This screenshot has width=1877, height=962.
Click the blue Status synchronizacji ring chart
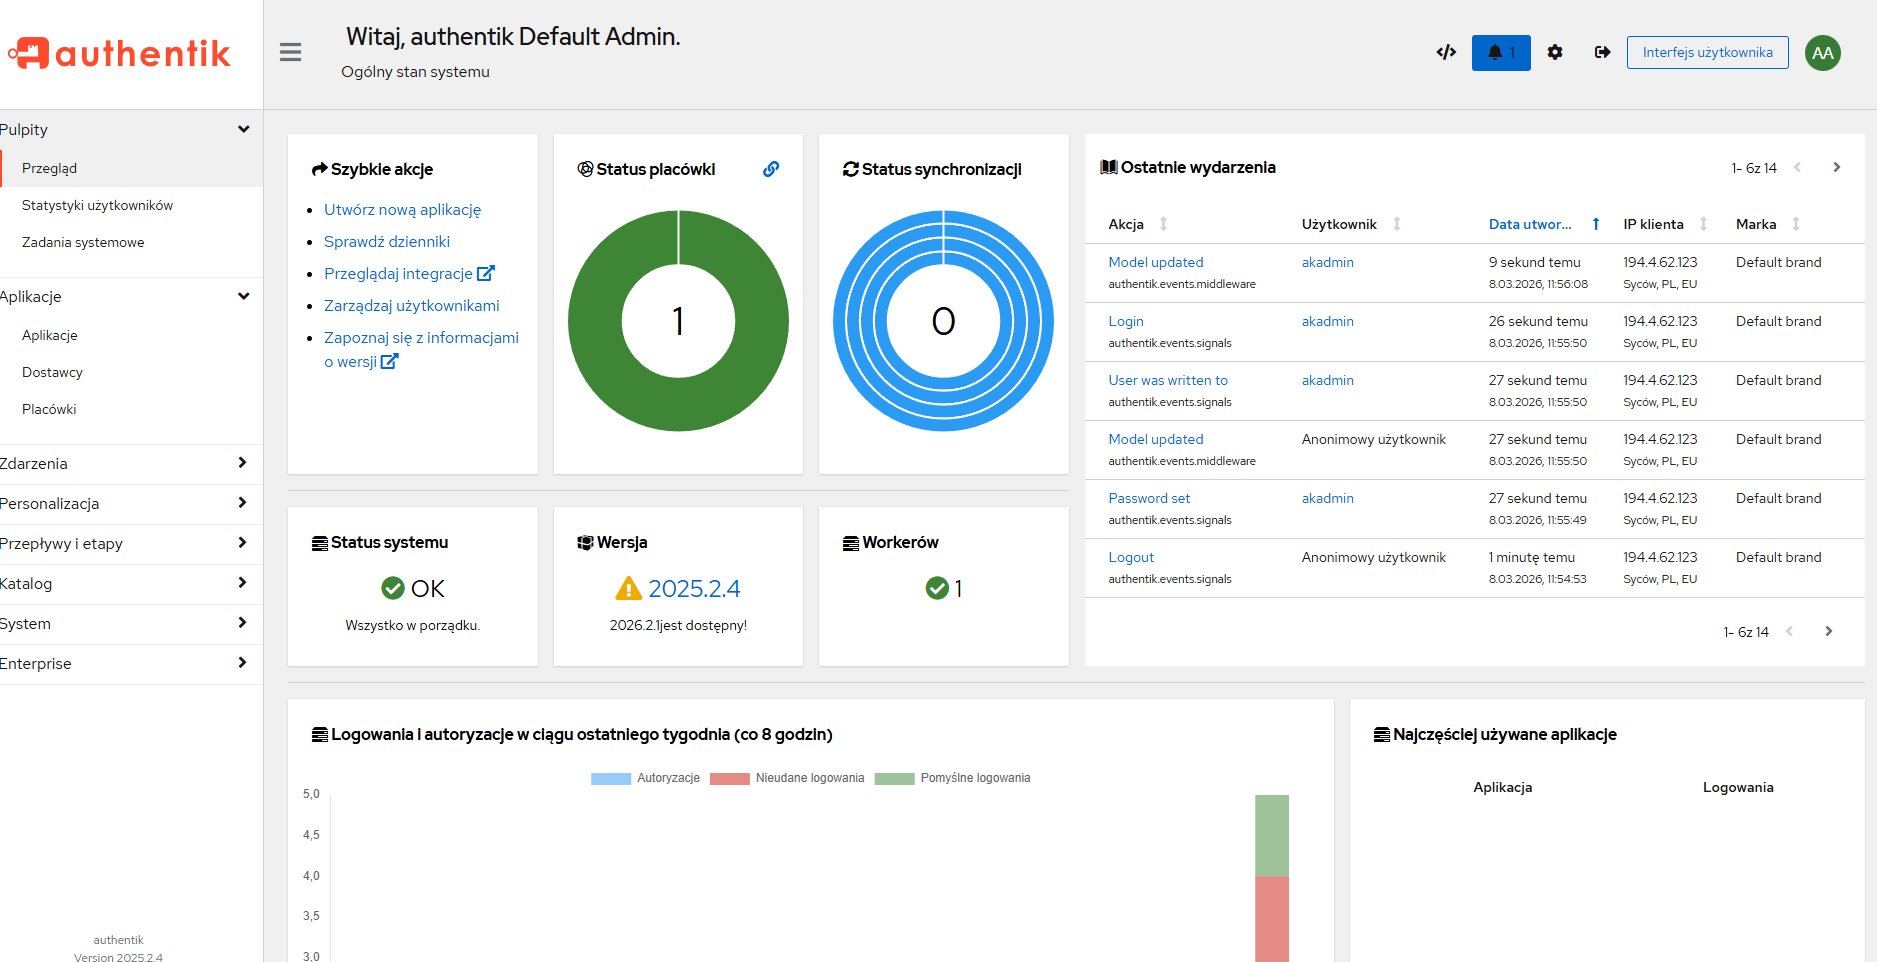coord(943,321)
